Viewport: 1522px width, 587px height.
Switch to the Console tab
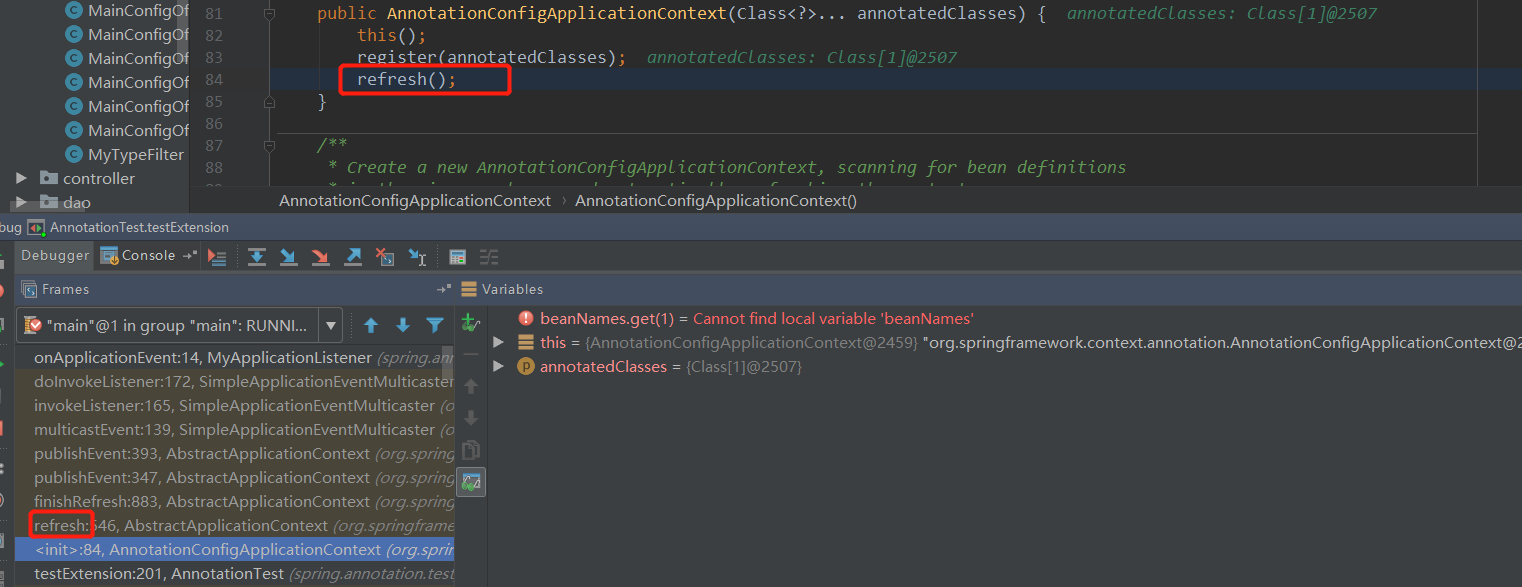coord(138,255)
